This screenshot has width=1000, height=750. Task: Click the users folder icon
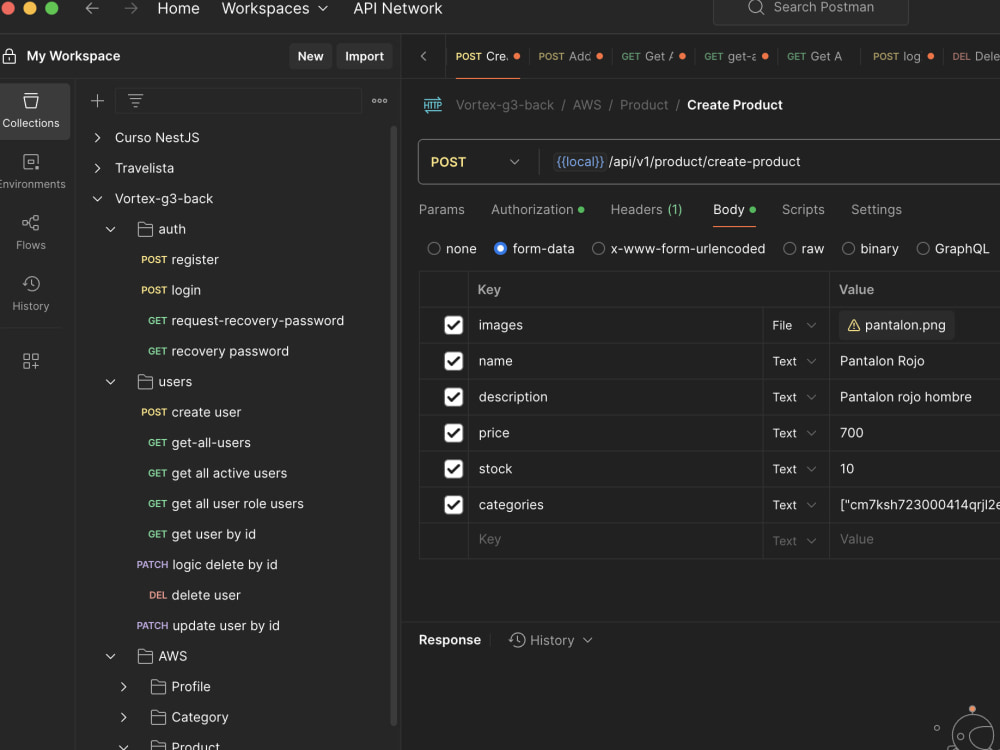pyautogui.click(x=145, y=381)
